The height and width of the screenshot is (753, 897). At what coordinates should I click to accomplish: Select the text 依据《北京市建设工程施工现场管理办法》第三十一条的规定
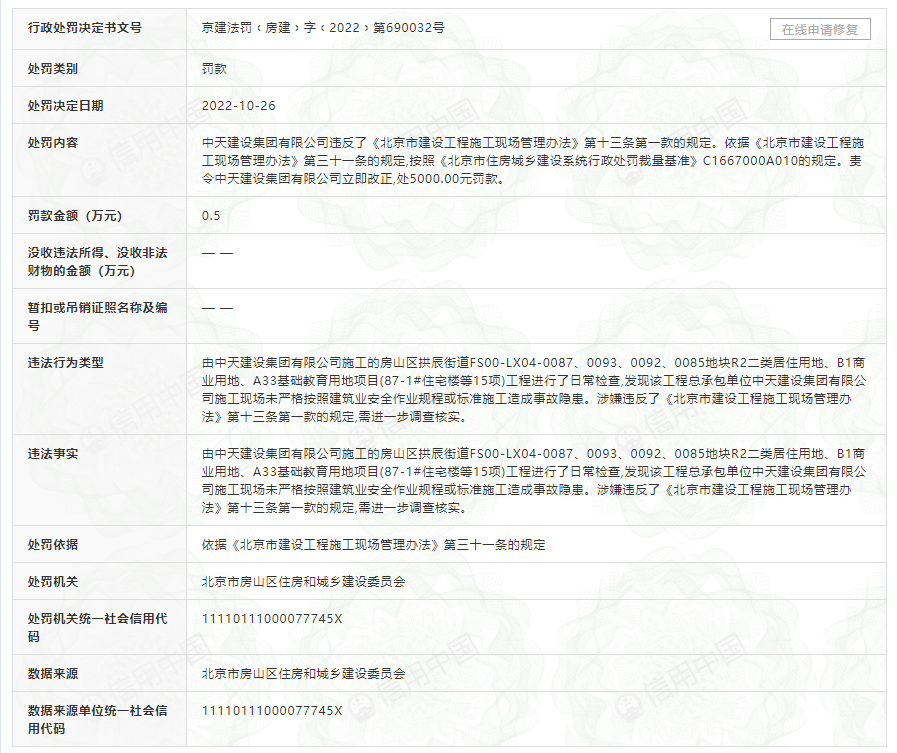pos(374,544)
